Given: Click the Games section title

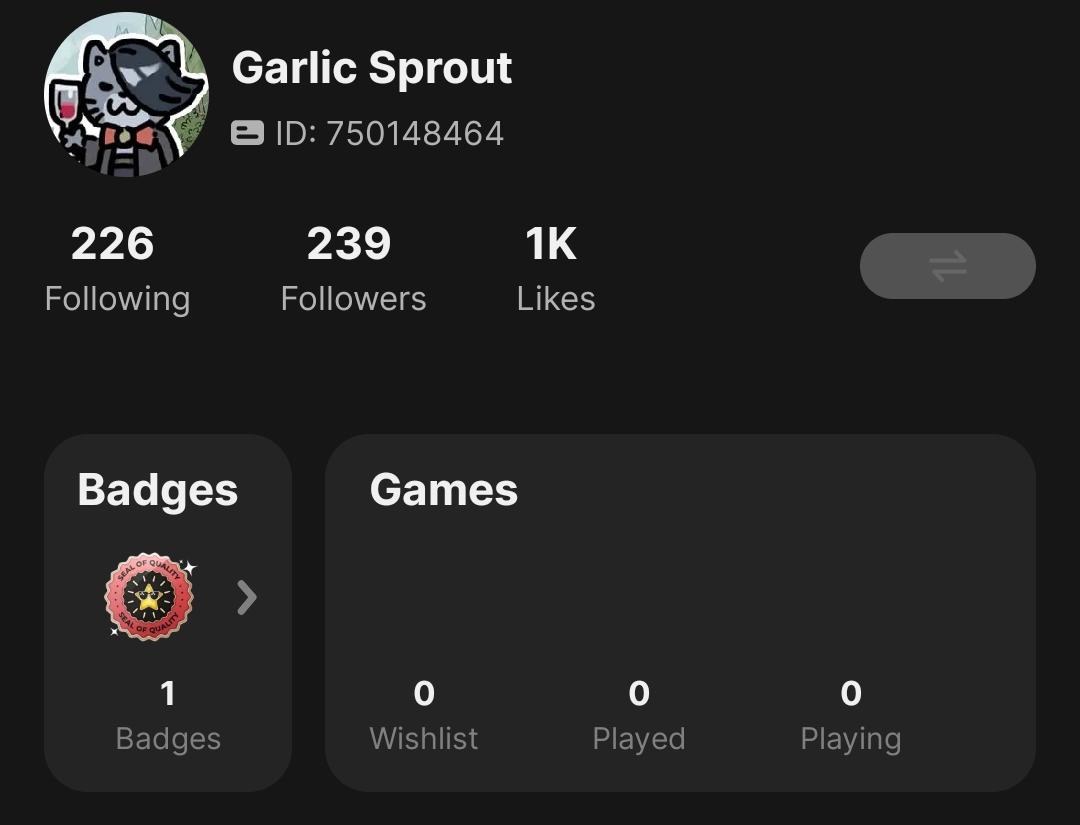Looking at the screenshot, I should (x=444, y=490).
